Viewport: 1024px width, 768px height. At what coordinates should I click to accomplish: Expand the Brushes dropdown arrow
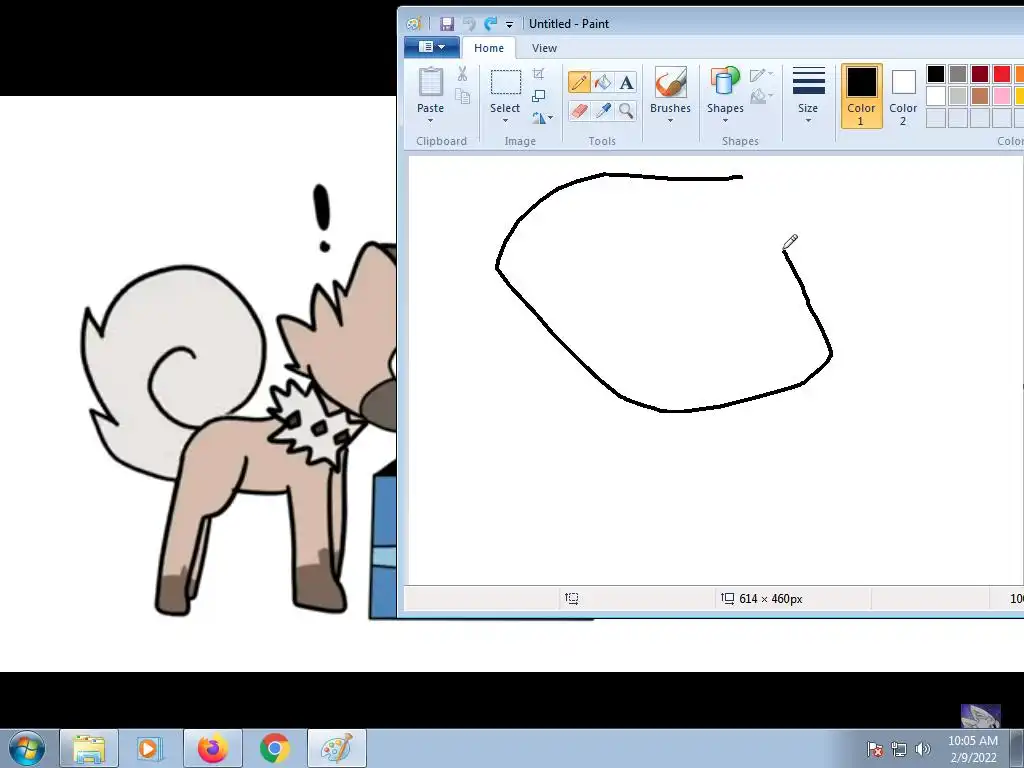pyautogui.click(x=670, y=121)
